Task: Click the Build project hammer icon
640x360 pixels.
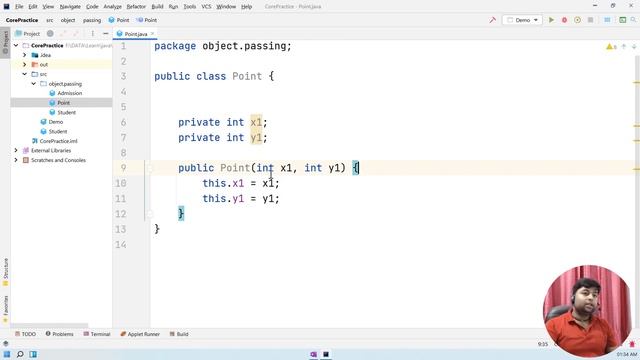Action: pyautogui.click(x=493, y=20)
